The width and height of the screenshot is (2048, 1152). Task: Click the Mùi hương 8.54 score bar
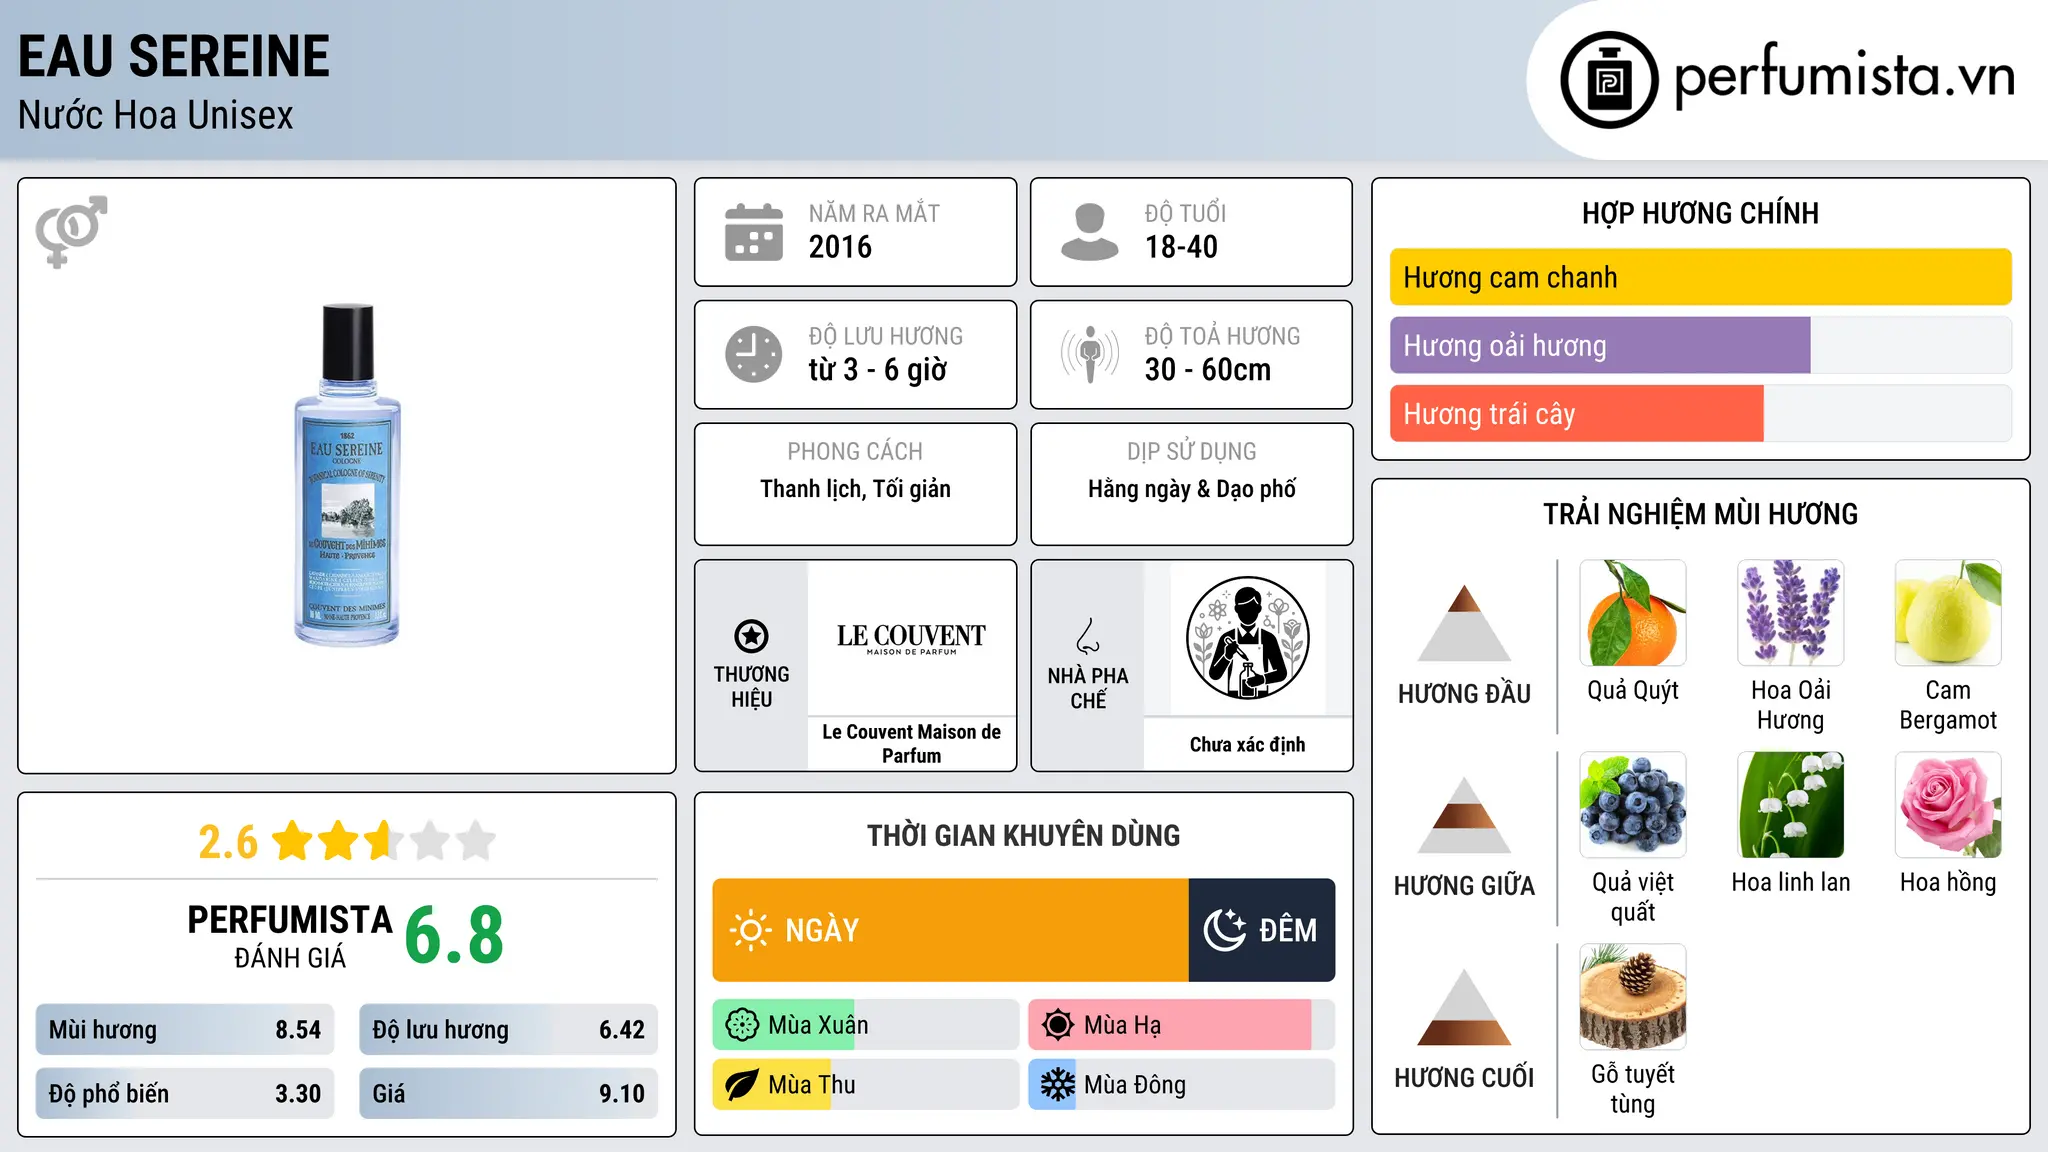185,1030
